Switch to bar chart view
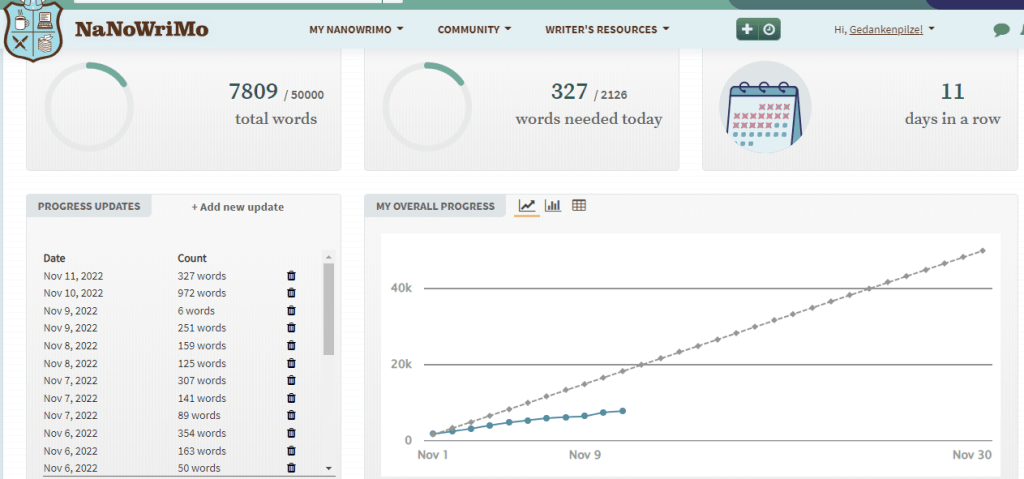 [553, 206]
